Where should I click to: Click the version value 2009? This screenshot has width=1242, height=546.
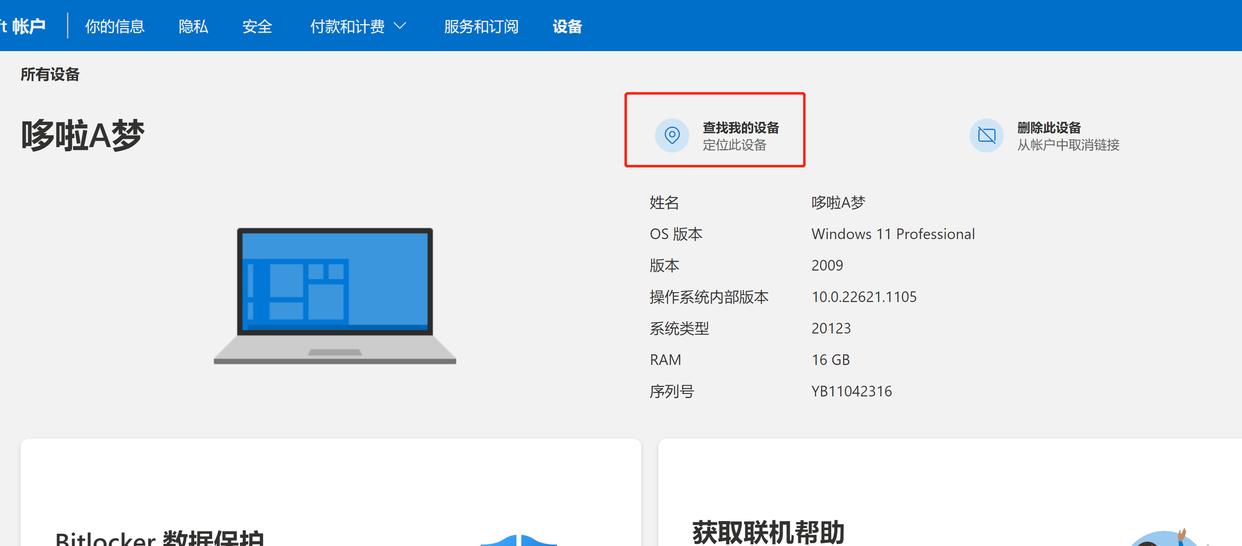click(x=827, y=265)
